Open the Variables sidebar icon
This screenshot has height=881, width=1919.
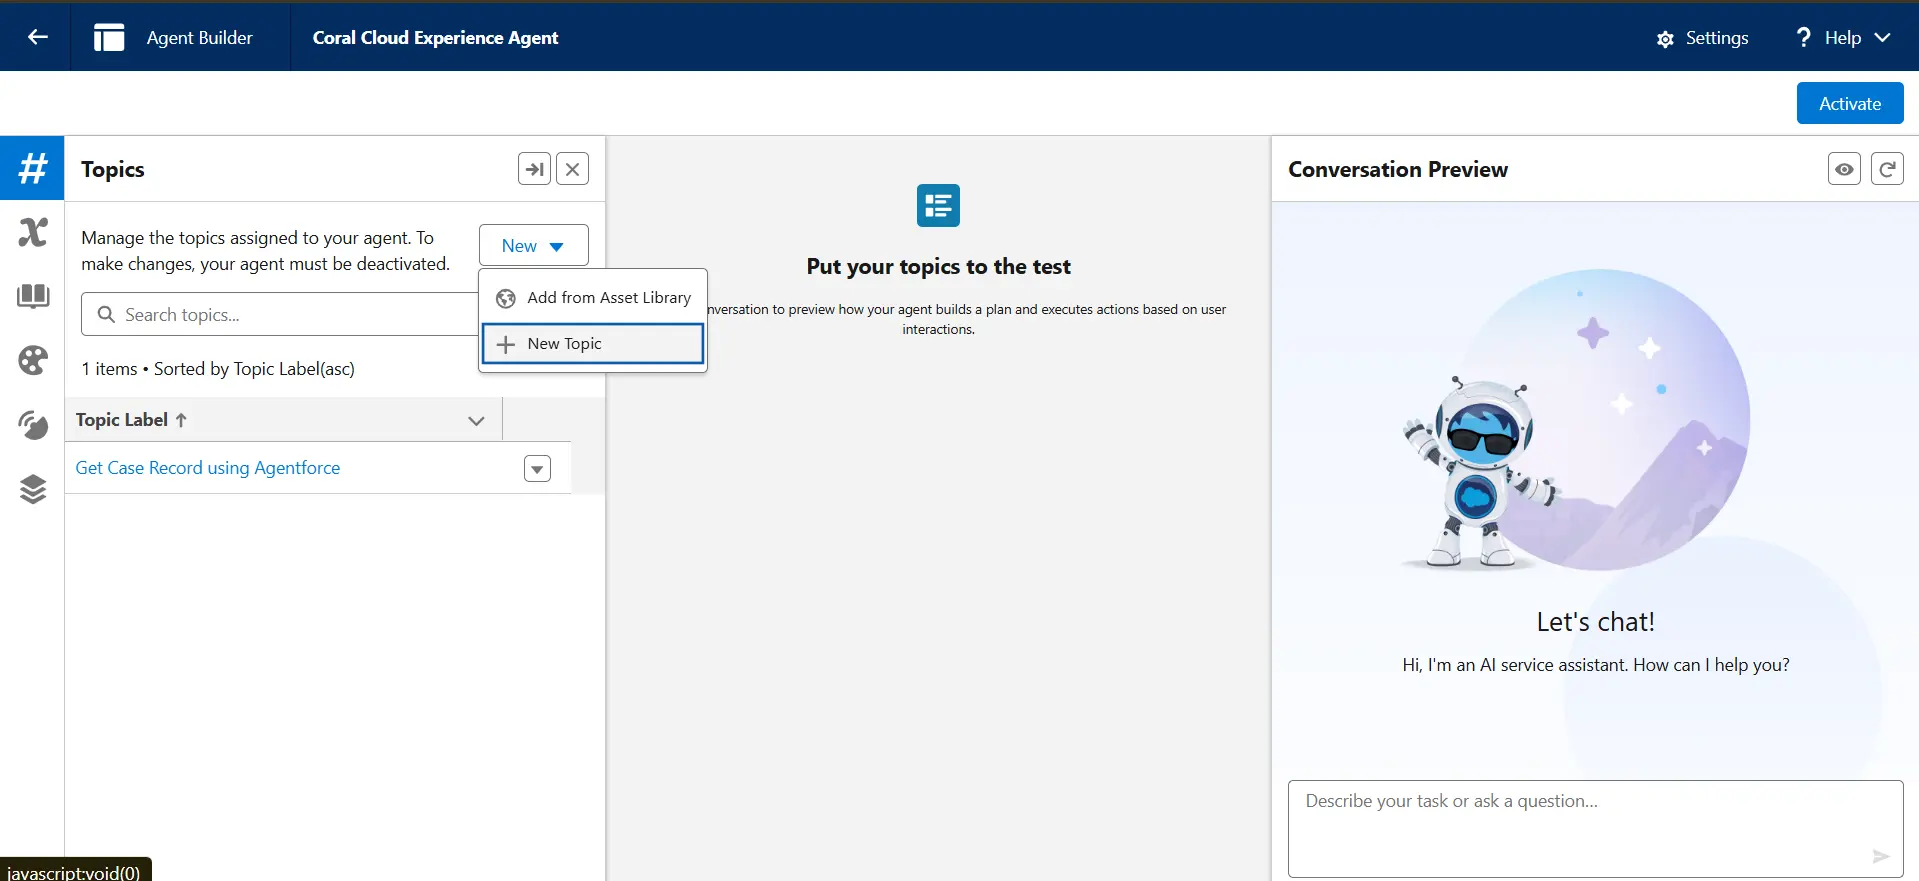(33, 232)
